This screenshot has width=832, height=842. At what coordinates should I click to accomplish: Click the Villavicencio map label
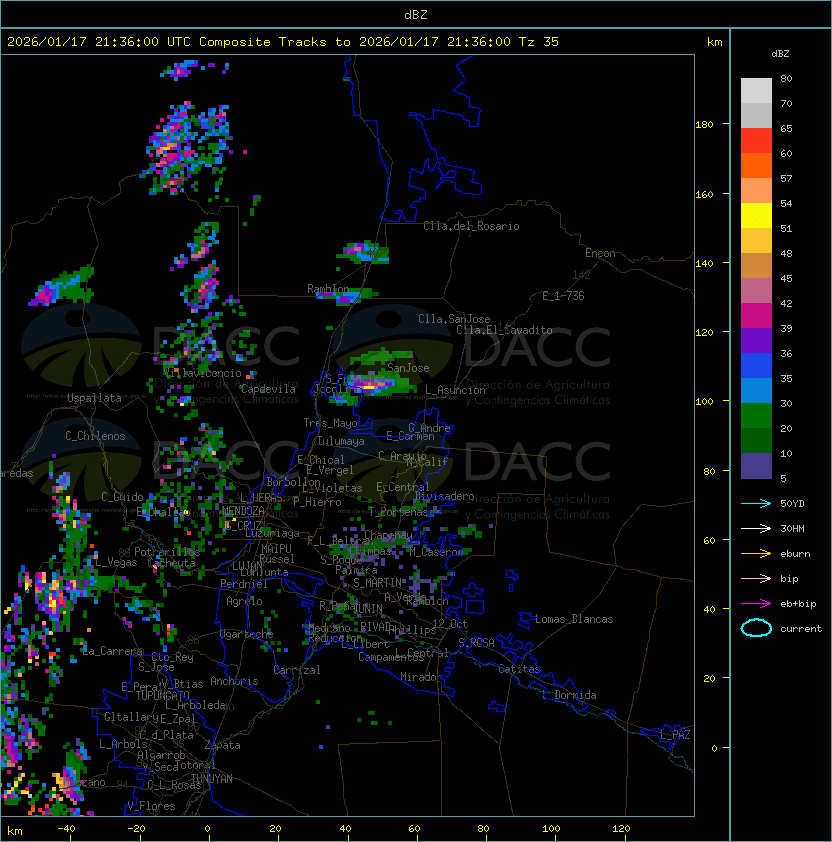[x=204, y=373]
